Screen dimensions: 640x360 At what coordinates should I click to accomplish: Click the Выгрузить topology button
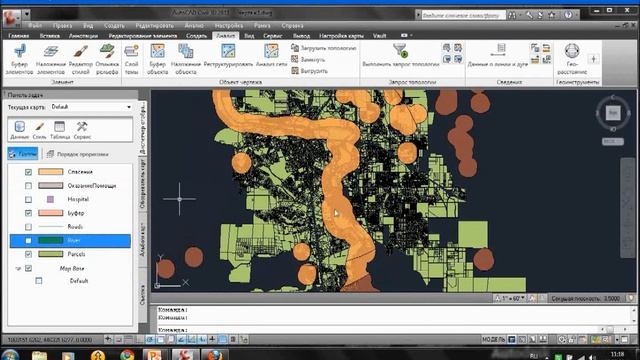tap(309, 71)
